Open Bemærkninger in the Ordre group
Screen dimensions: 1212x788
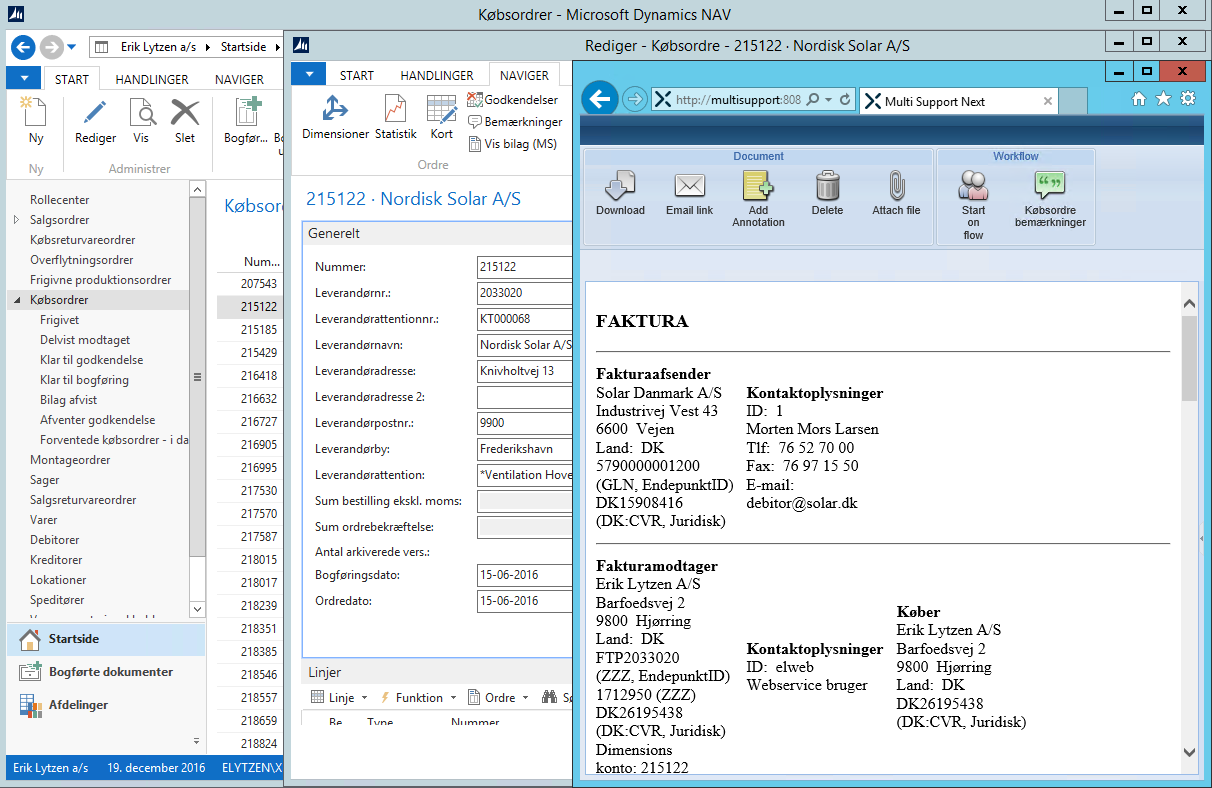coord(515,122)
